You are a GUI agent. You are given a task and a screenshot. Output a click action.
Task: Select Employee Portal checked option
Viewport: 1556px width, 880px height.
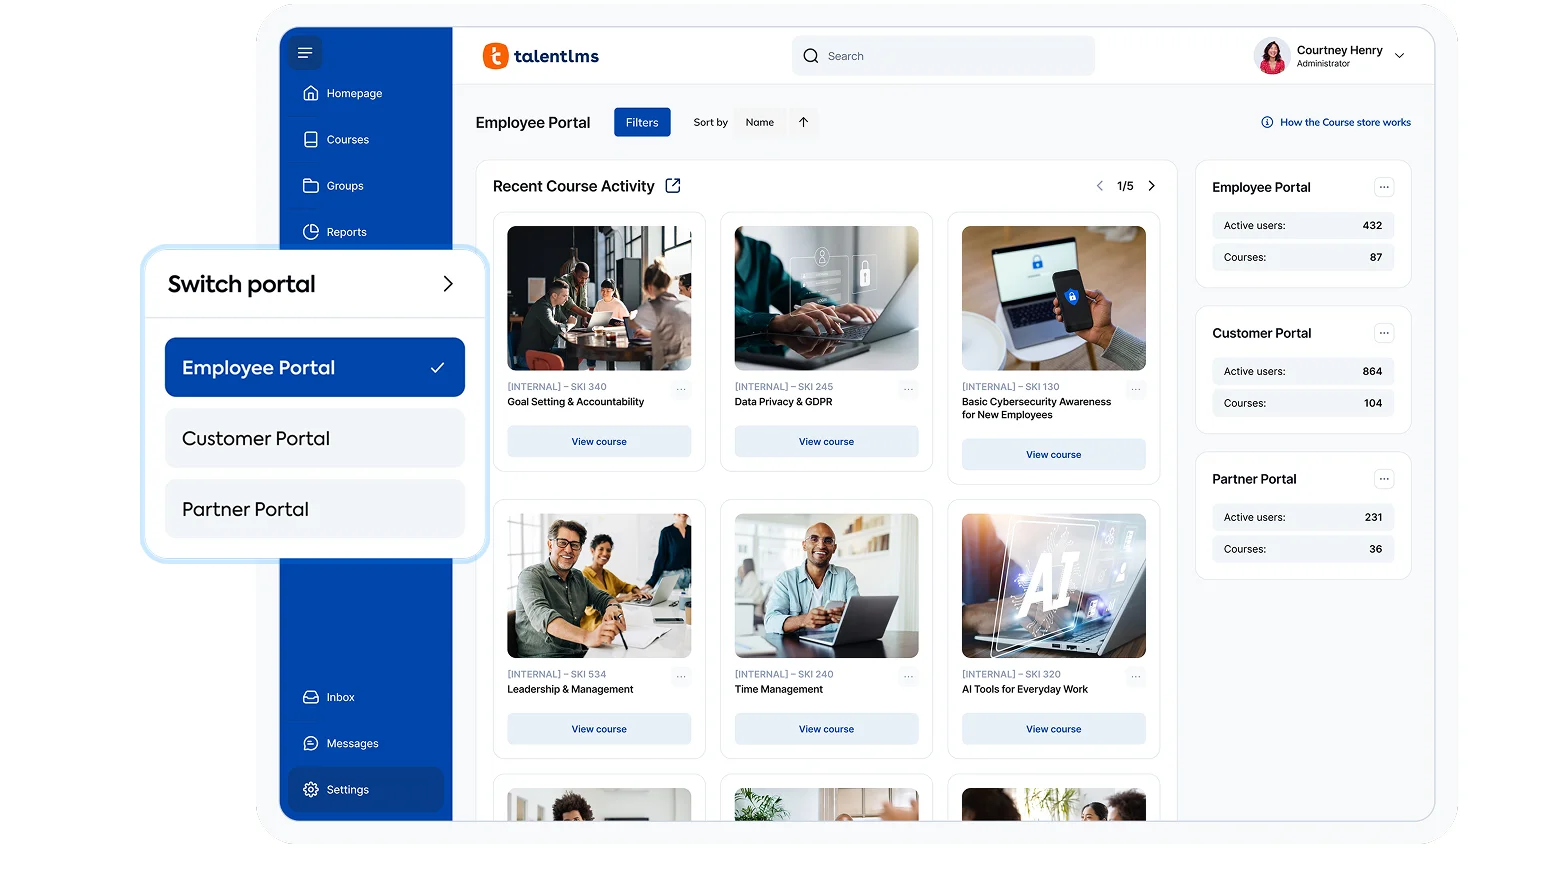click(x=314, y=368)
